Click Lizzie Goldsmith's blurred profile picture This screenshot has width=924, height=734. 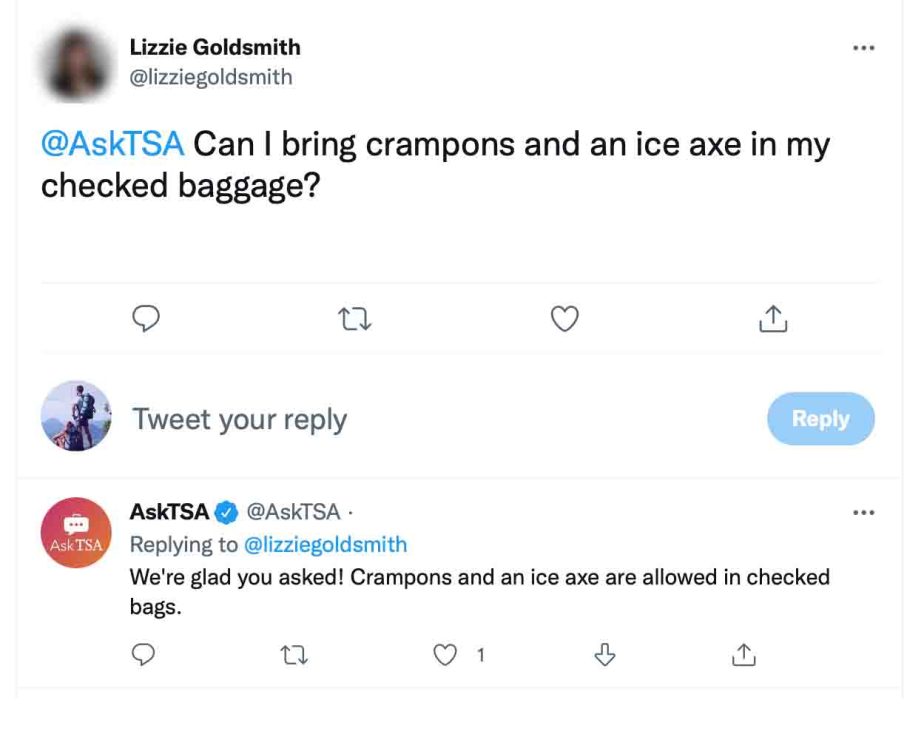click(76, 64)
